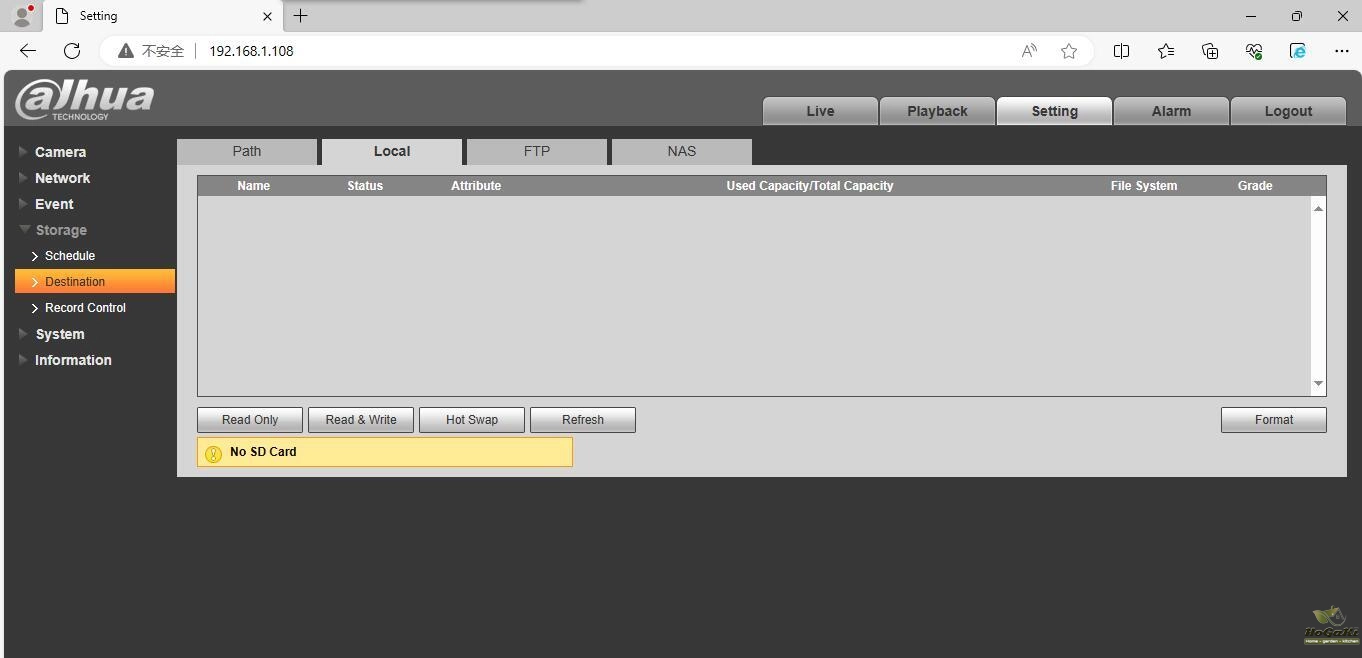This screenshot has width=1362, height=658.
Task: Open the NAS tab
Action: point(681,151)
